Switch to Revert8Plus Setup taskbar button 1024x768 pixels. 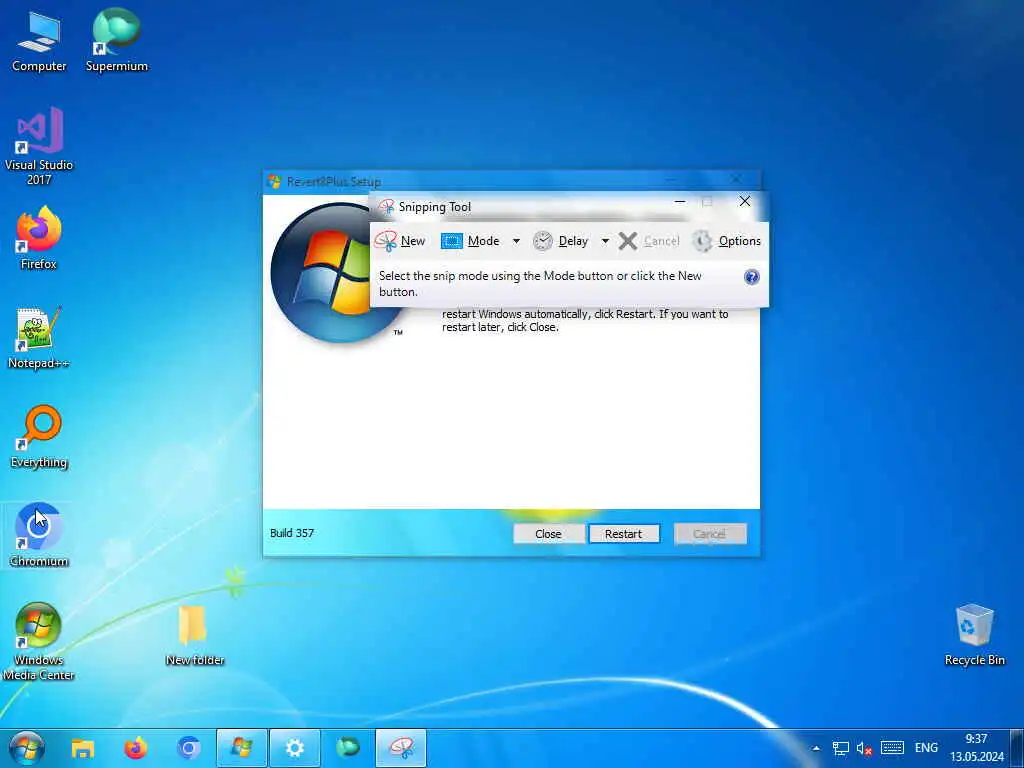[x=242, y=748]
